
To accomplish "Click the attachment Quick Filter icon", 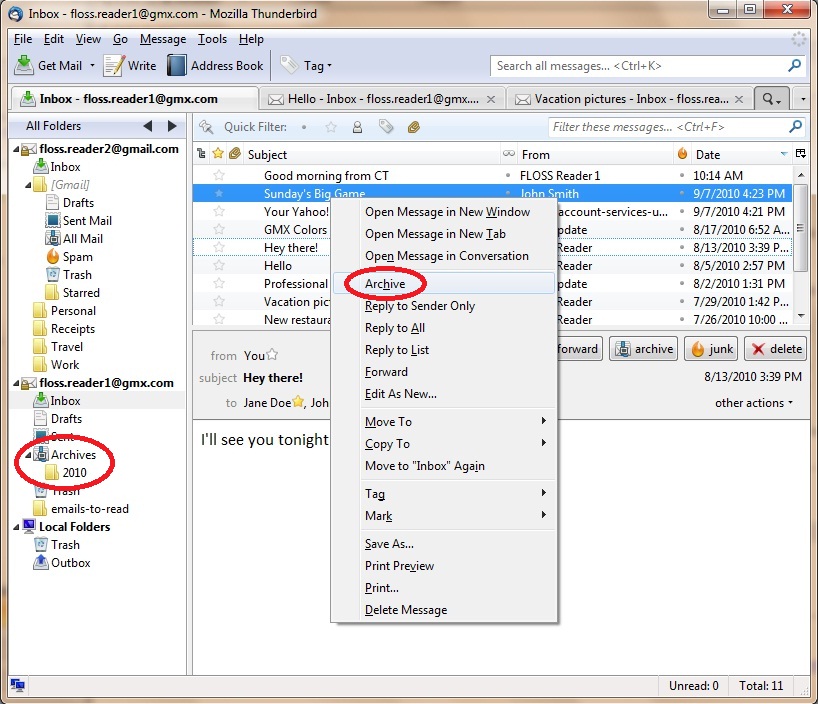I will (x=414, y=127).
